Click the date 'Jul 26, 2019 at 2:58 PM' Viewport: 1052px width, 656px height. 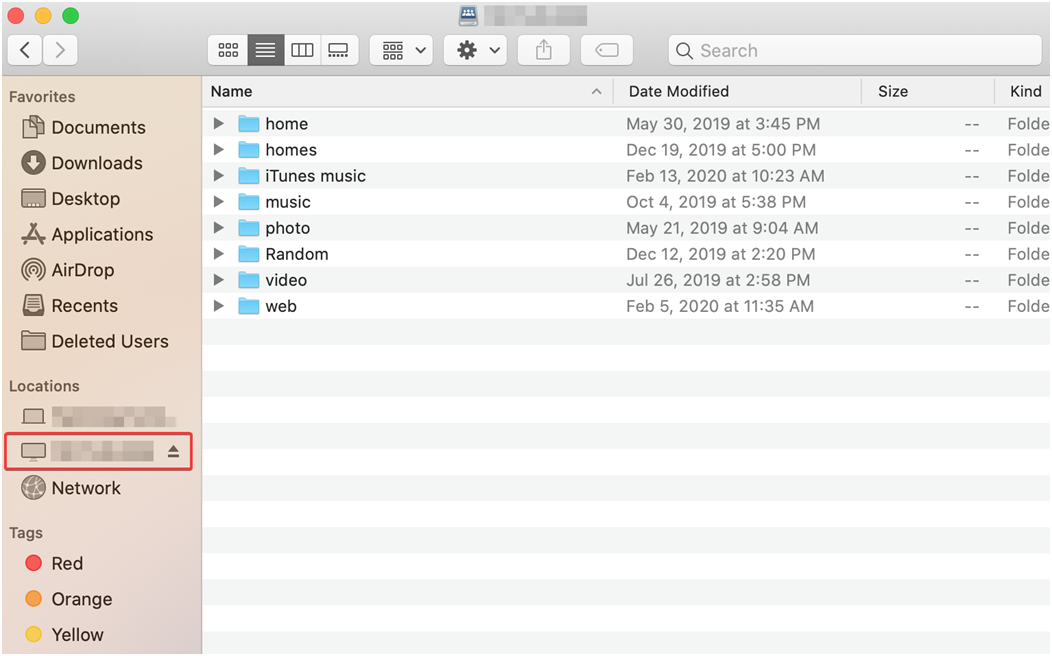(718, 280)
